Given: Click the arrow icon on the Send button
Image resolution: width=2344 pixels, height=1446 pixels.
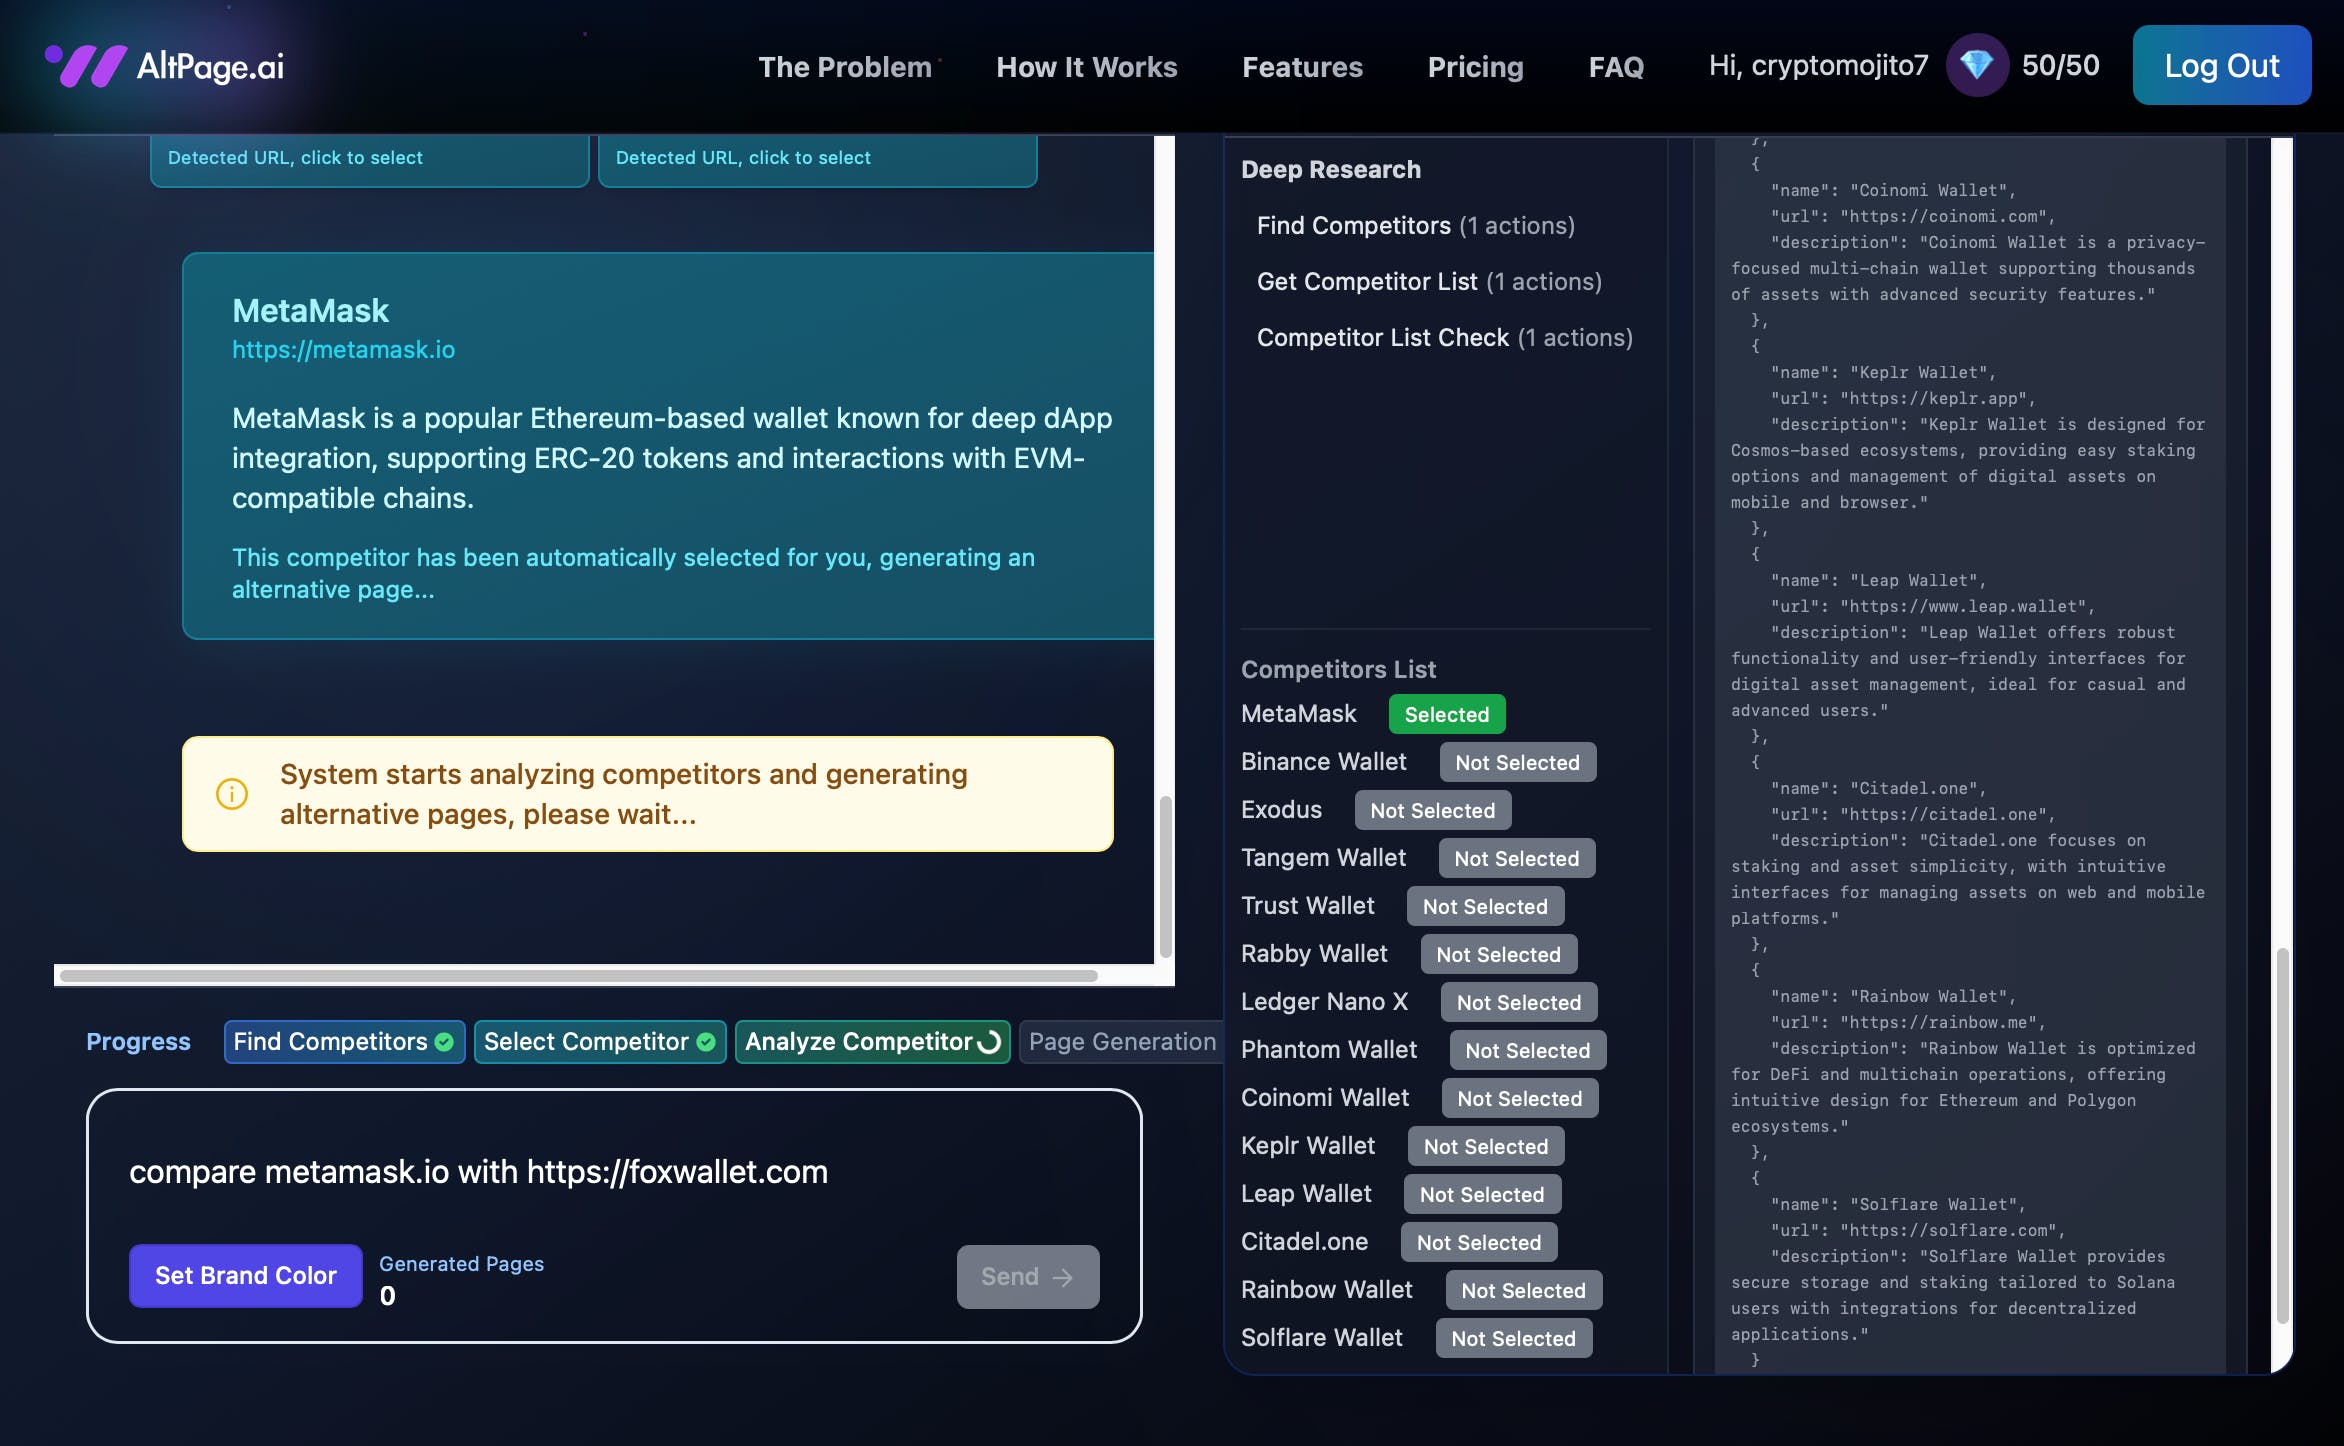Looking at the screenshot, I should click(x=1063, y=1277).
